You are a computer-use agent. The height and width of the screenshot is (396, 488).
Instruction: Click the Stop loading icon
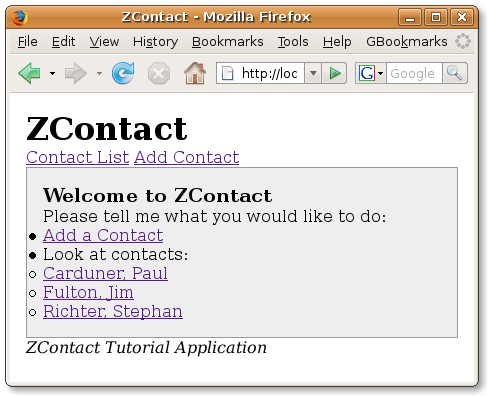pyautogui.click(x=159, y=73)
